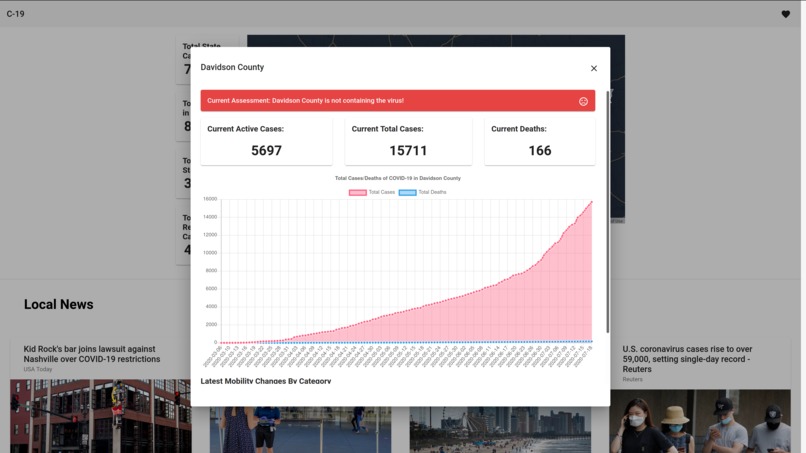This screenshot has width=806, height=453.
Task: Open the U.S. coronavirus cases Reuters article
Action: click(x=687, y=359)
